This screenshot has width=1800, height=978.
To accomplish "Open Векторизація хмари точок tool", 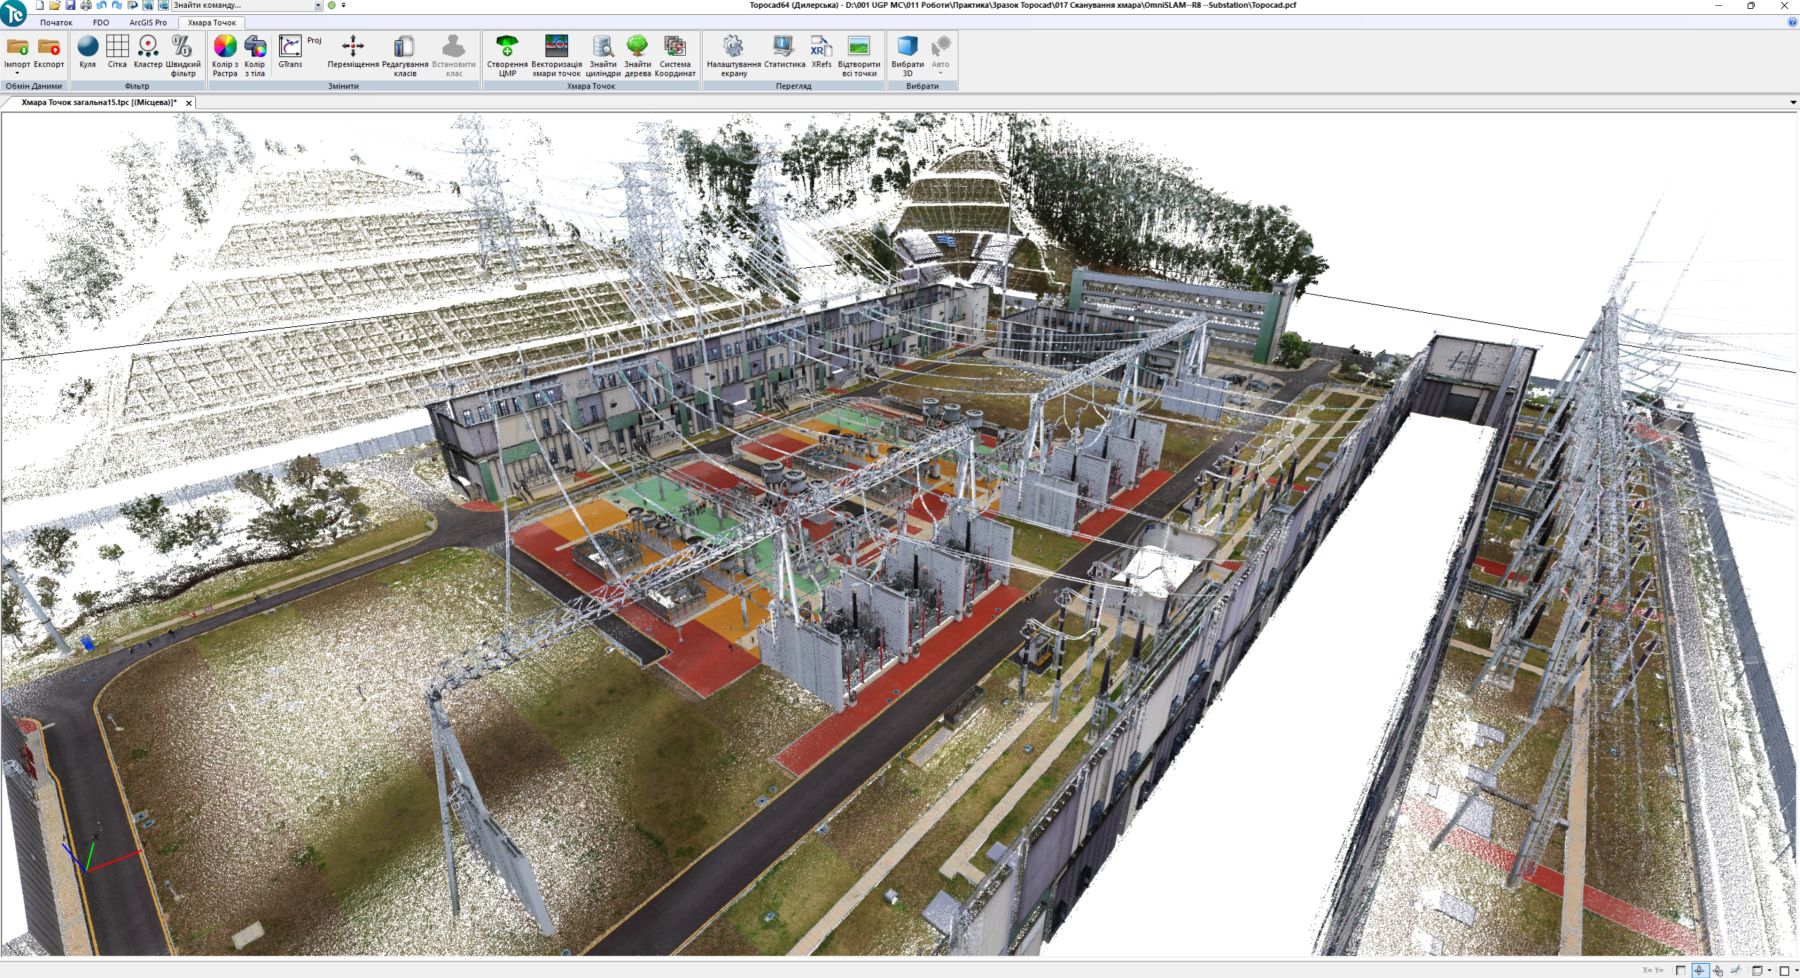I will coord(556,48).
